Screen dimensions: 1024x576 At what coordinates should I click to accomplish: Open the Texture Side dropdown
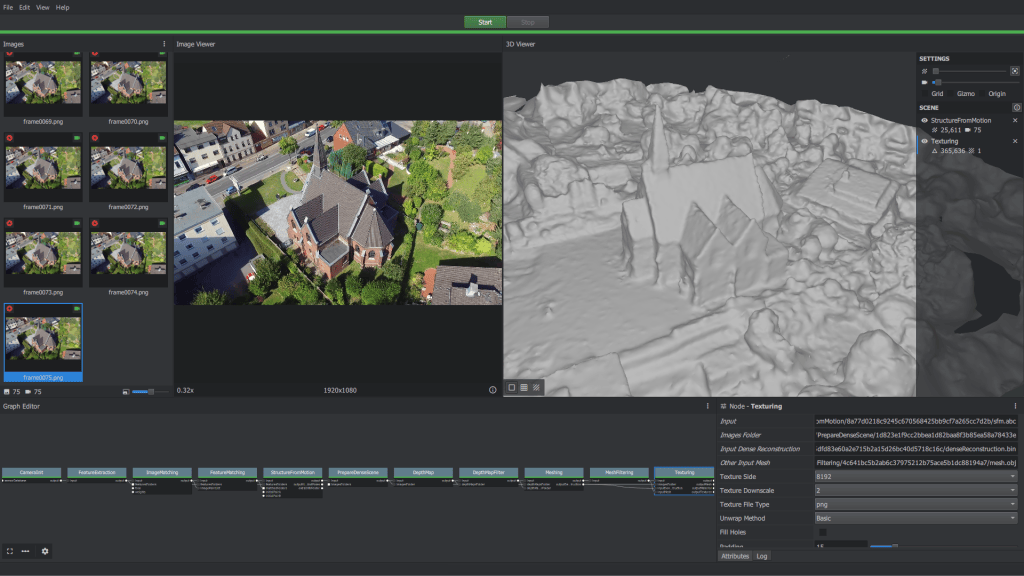point(916,477)
